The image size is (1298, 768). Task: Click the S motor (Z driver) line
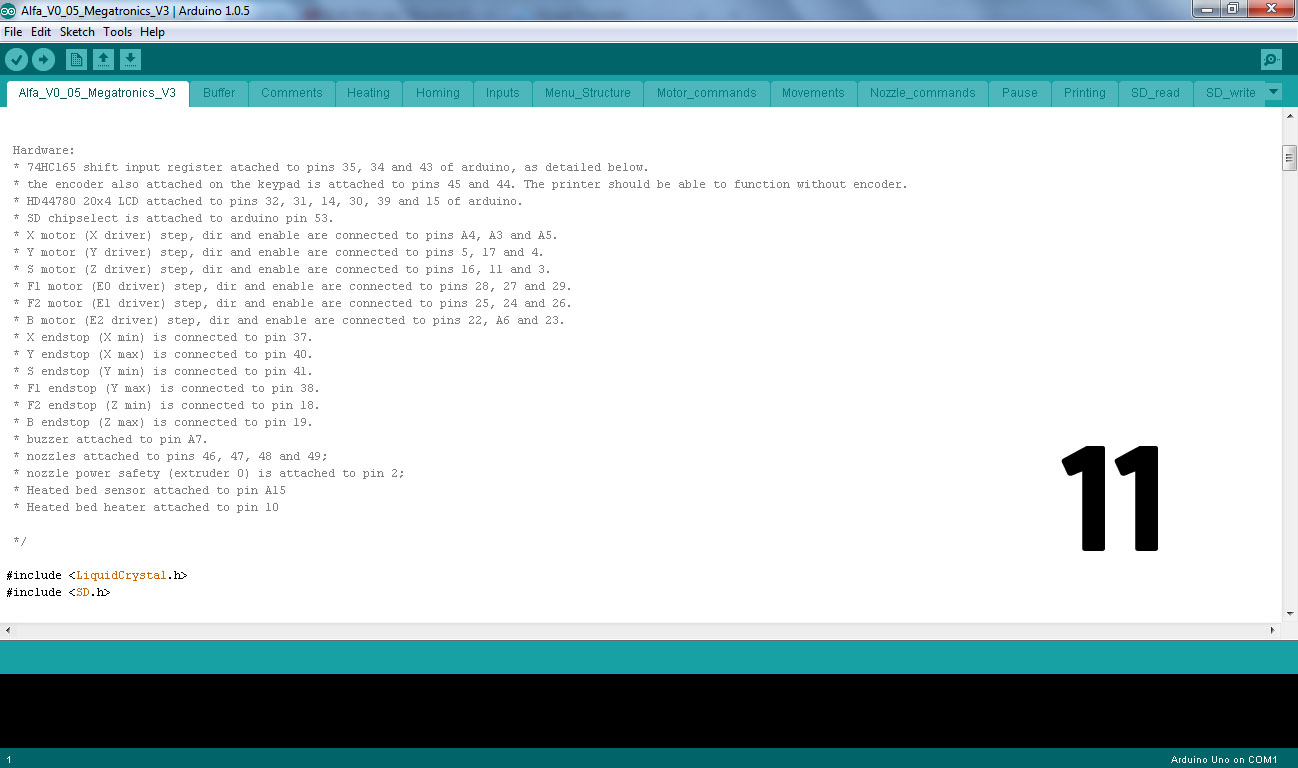[282, 269]
